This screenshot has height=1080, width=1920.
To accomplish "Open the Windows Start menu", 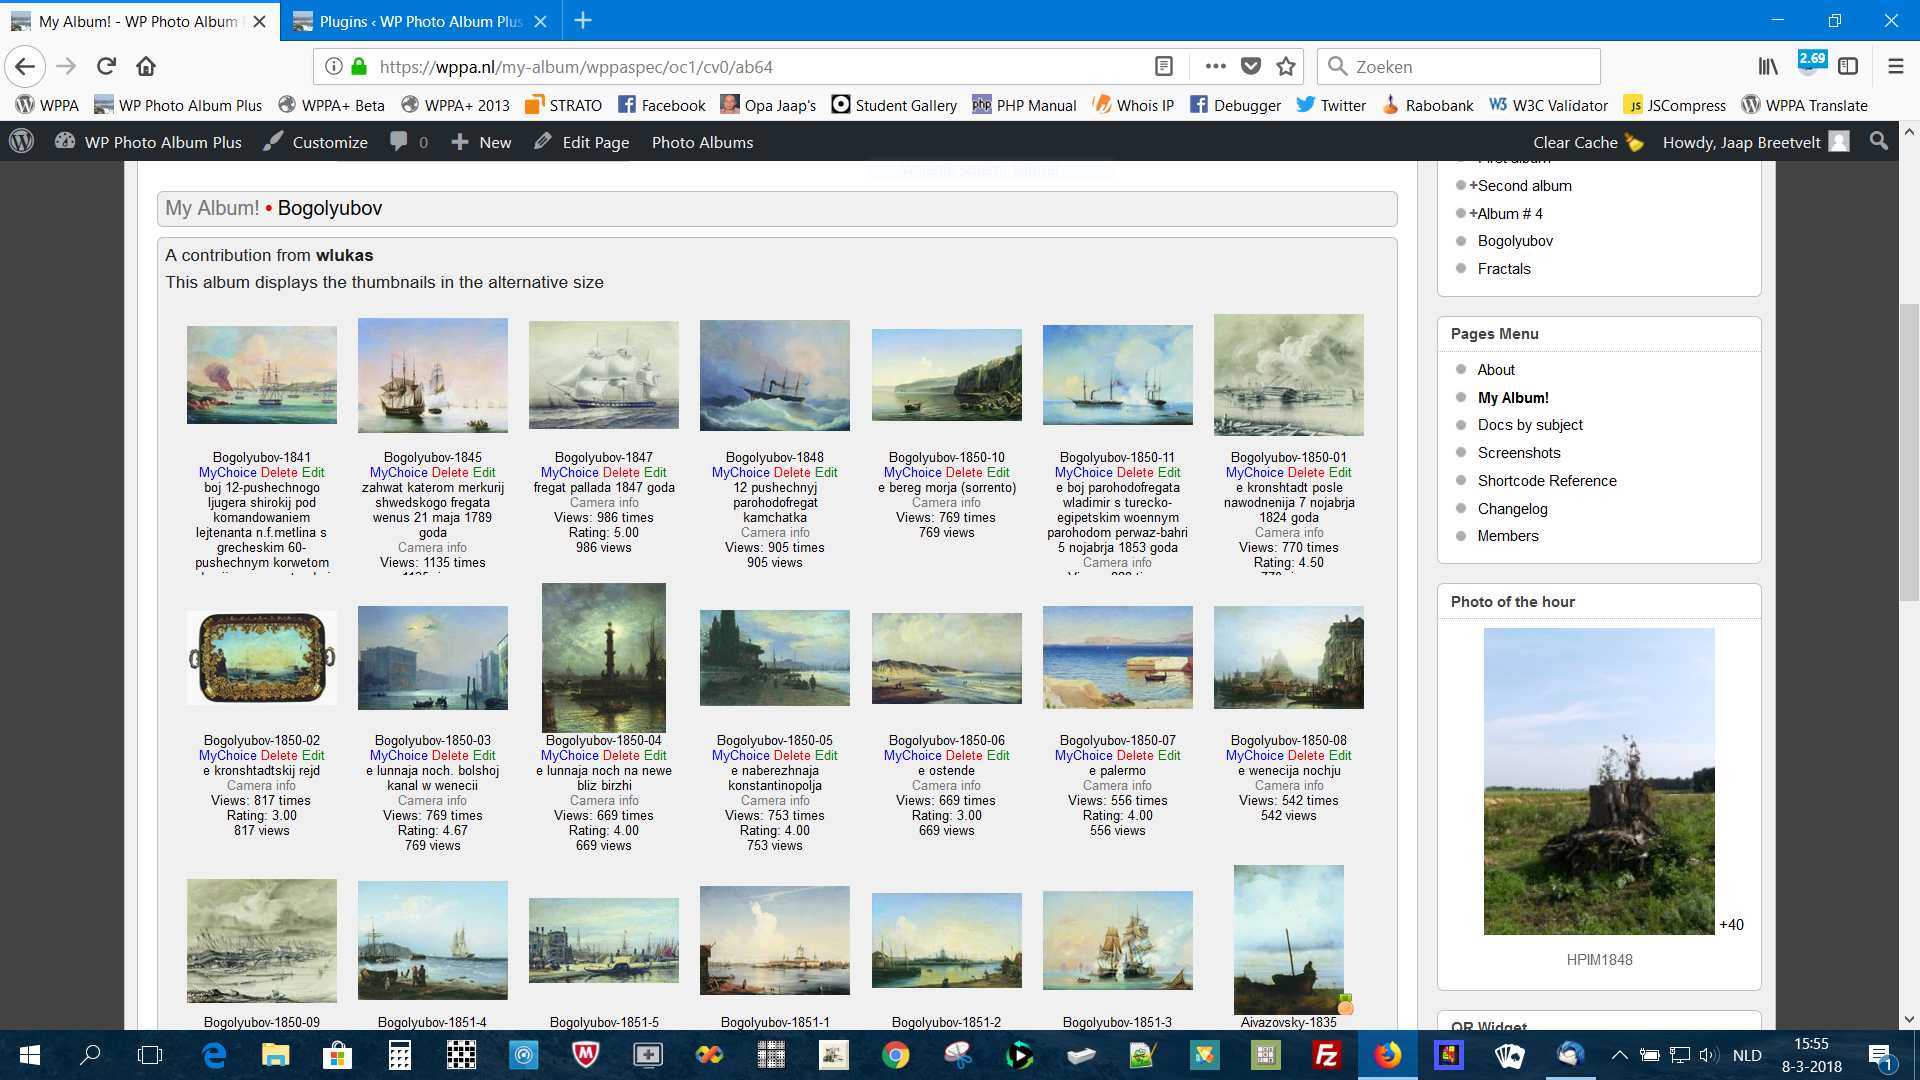I will (x=29, y=1055).
